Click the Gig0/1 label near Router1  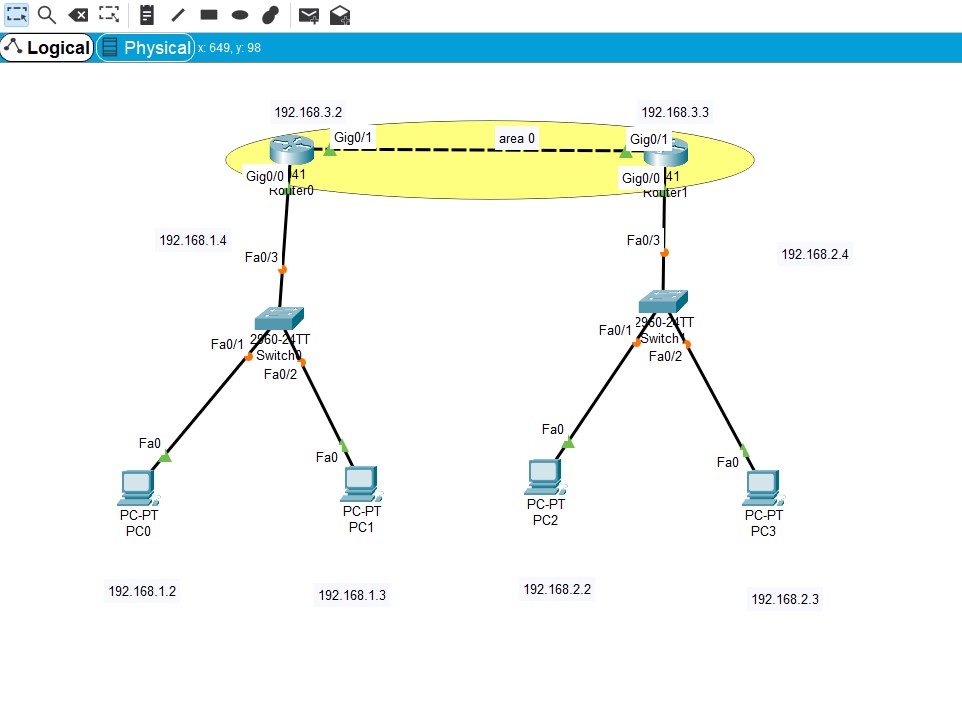point(648,139)
